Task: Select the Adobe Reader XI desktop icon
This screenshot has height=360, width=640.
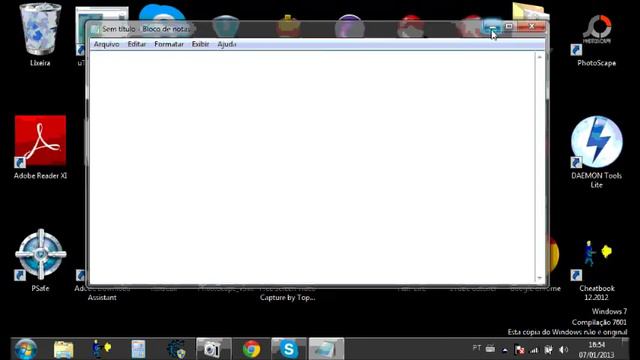Action: click(x=40, y=148)
